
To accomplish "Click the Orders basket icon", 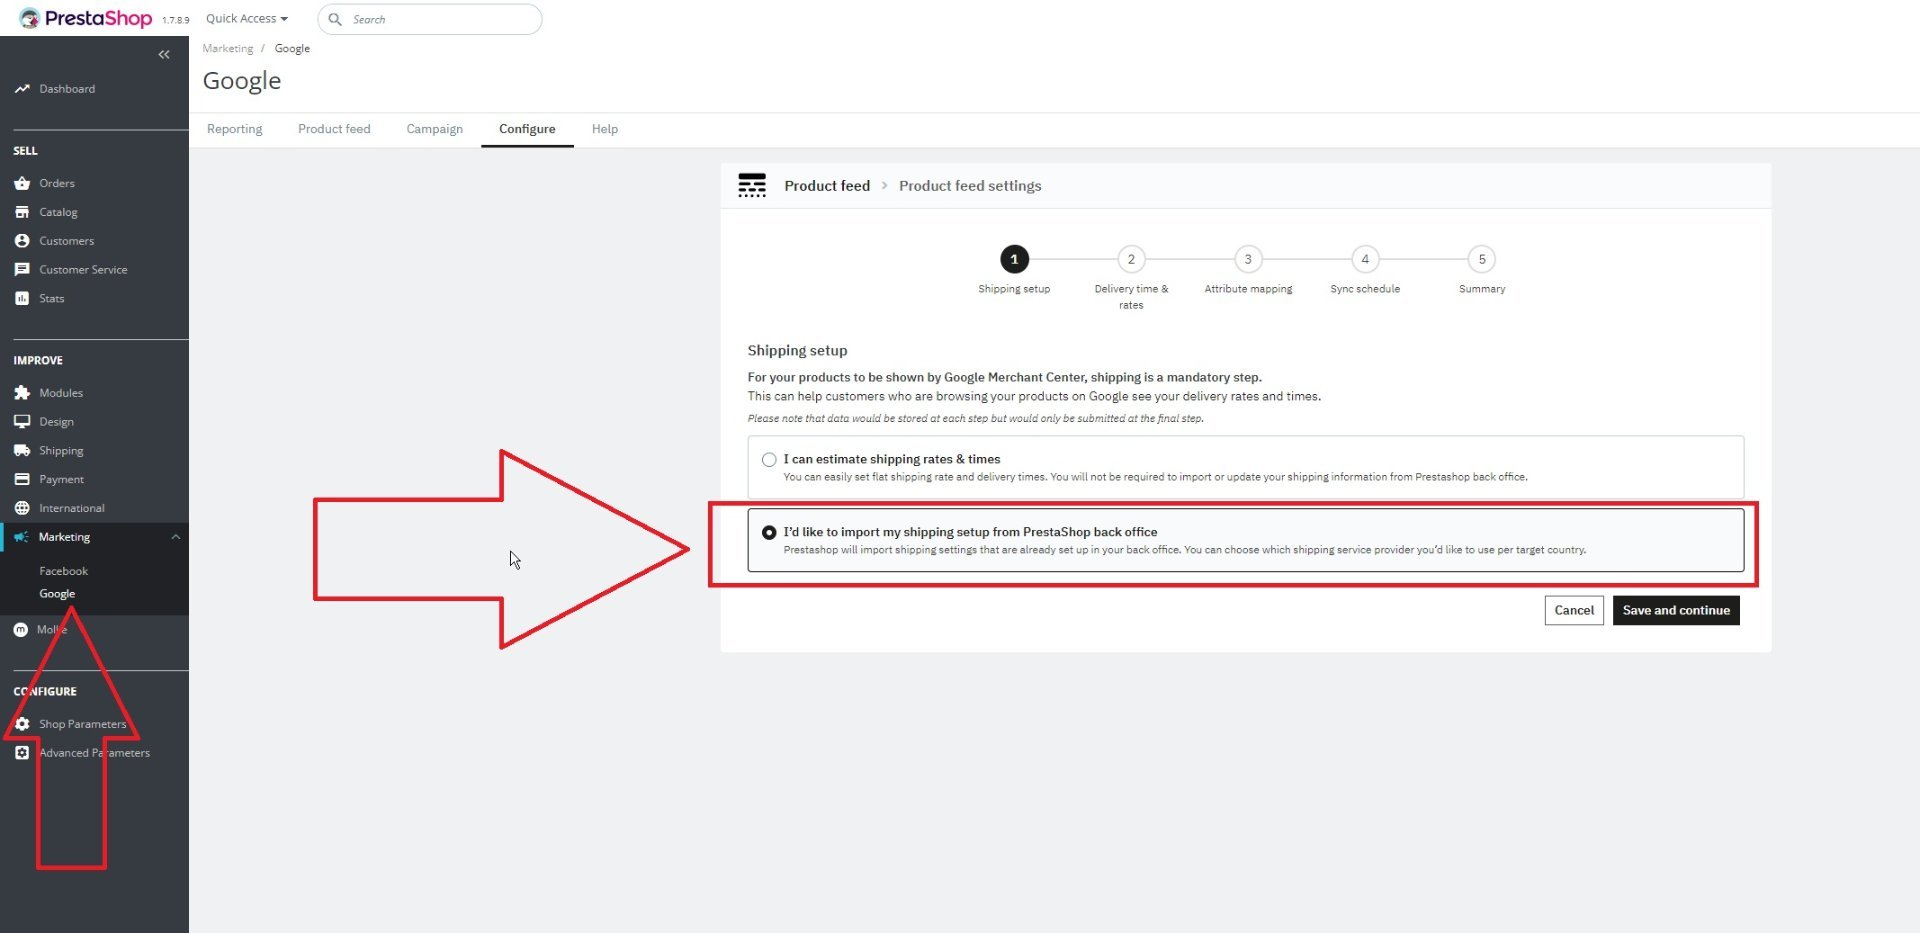I will pos(22,183).
